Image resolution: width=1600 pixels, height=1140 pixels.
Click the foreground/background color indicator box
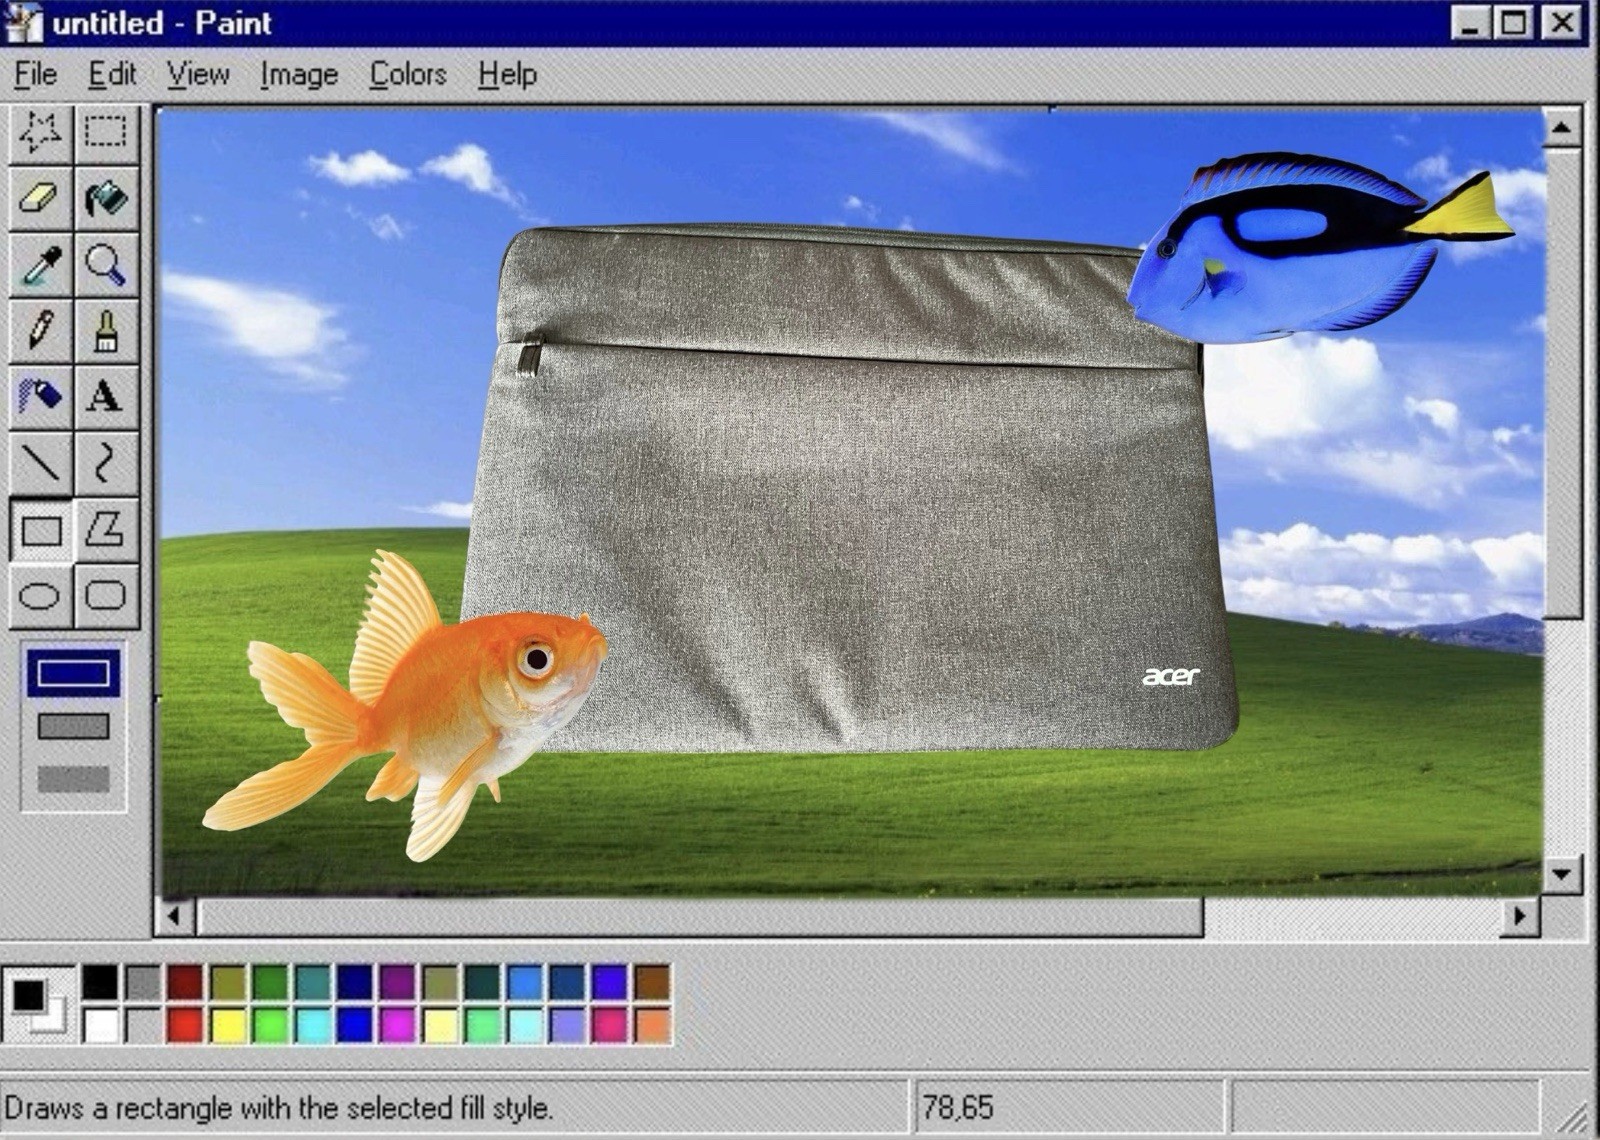click(38, 1004)
